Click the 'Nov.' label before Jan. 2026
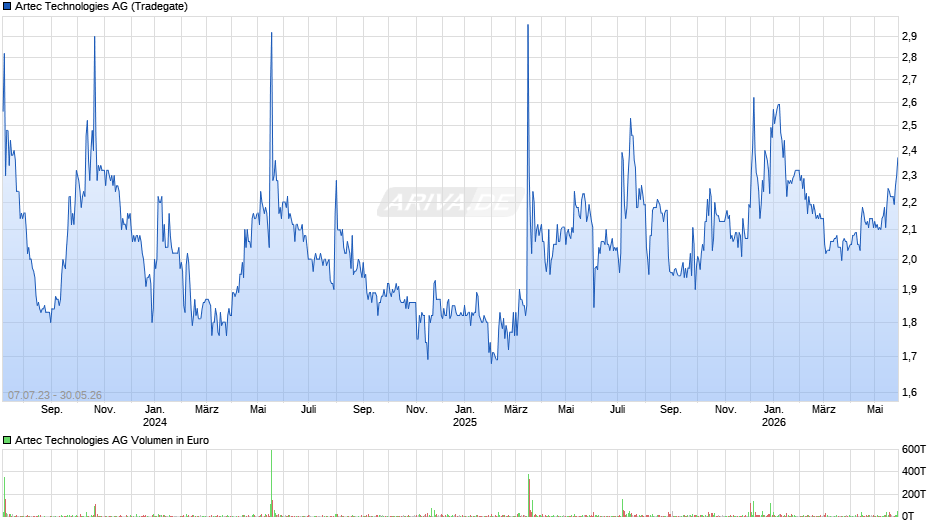940x526 pixels. point(725,410)
